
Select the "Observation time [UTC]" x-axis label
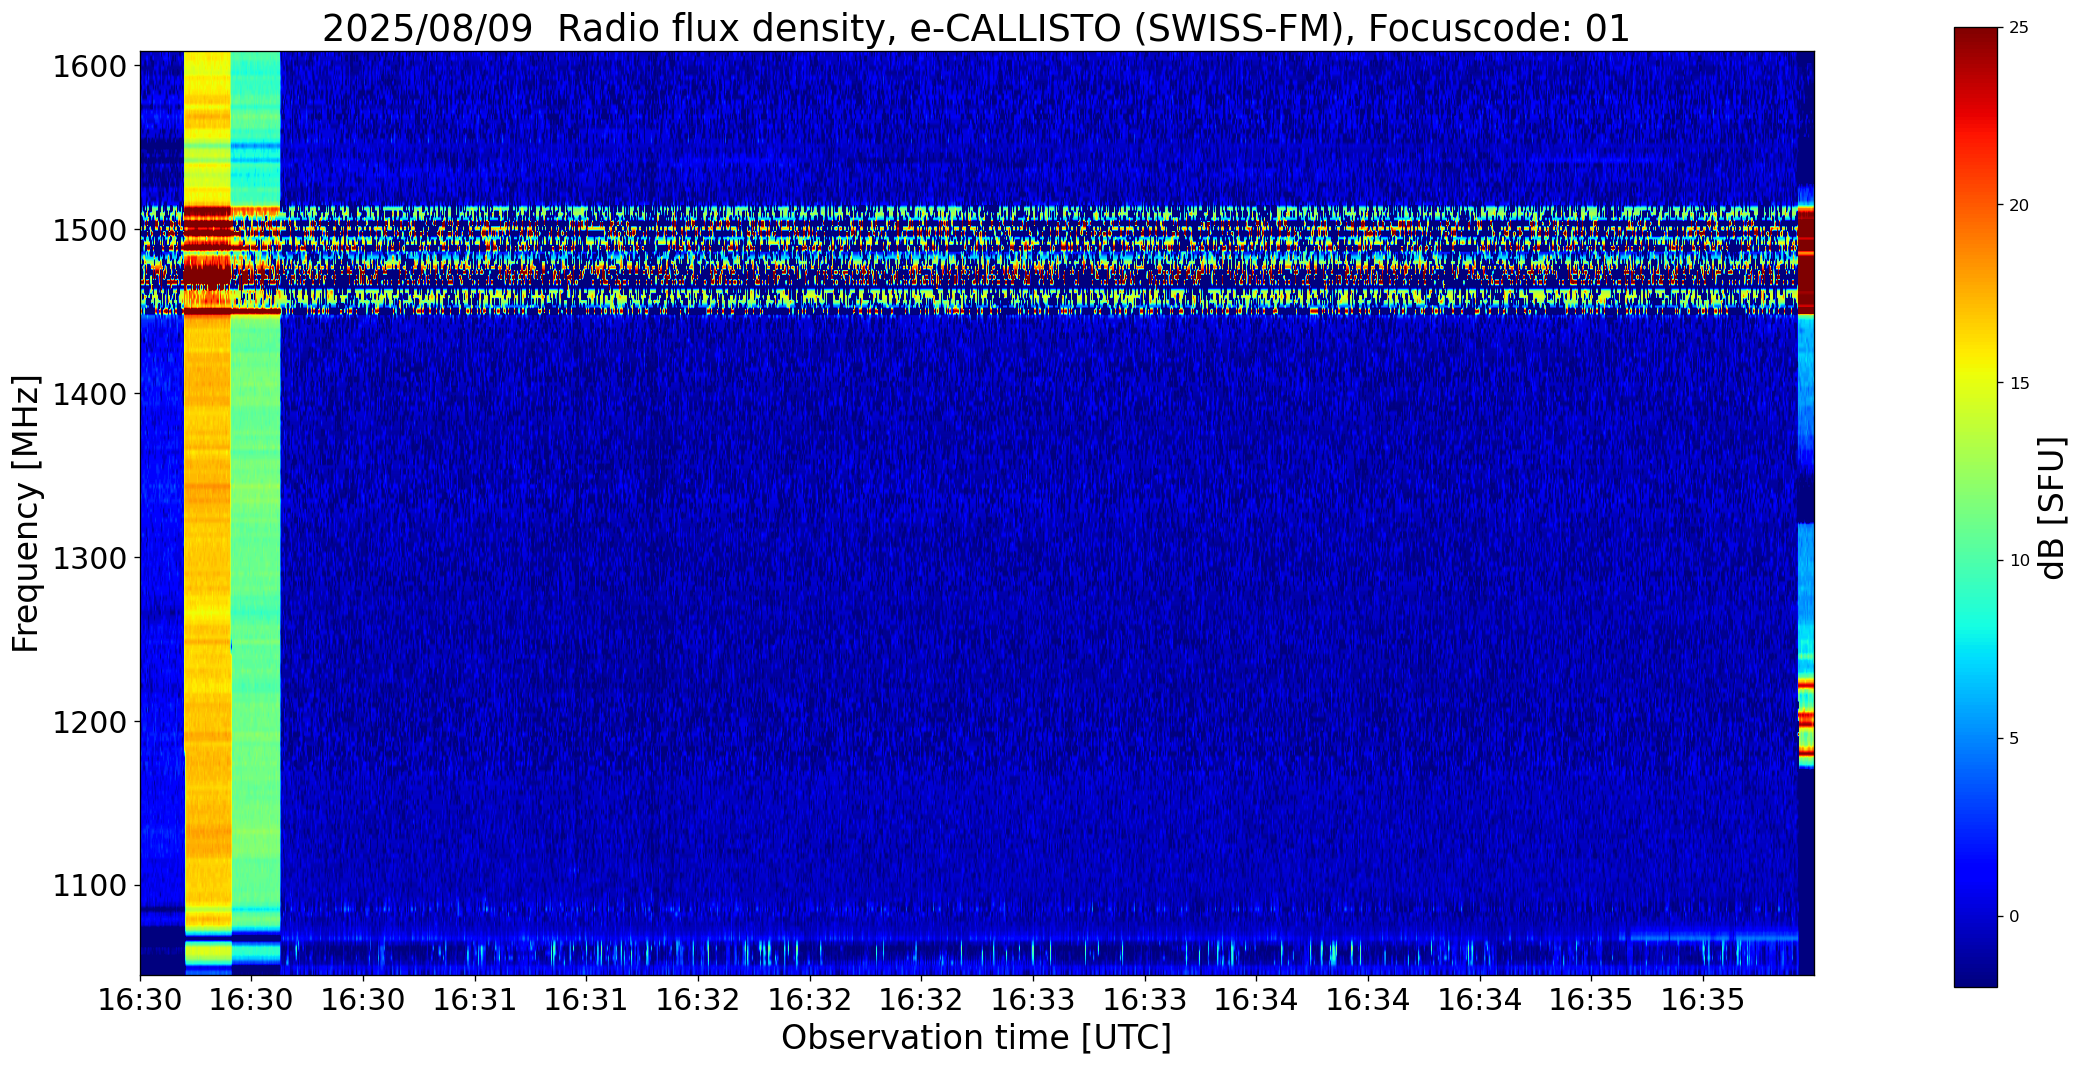[976, 1038]
